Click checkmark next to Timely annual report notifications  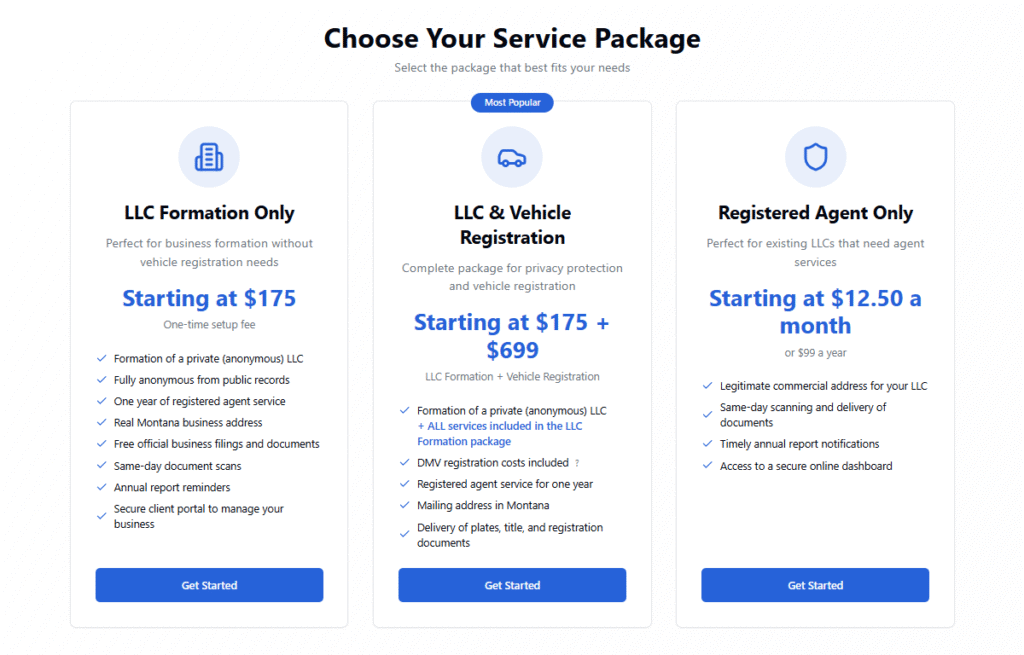pos(707,443)
